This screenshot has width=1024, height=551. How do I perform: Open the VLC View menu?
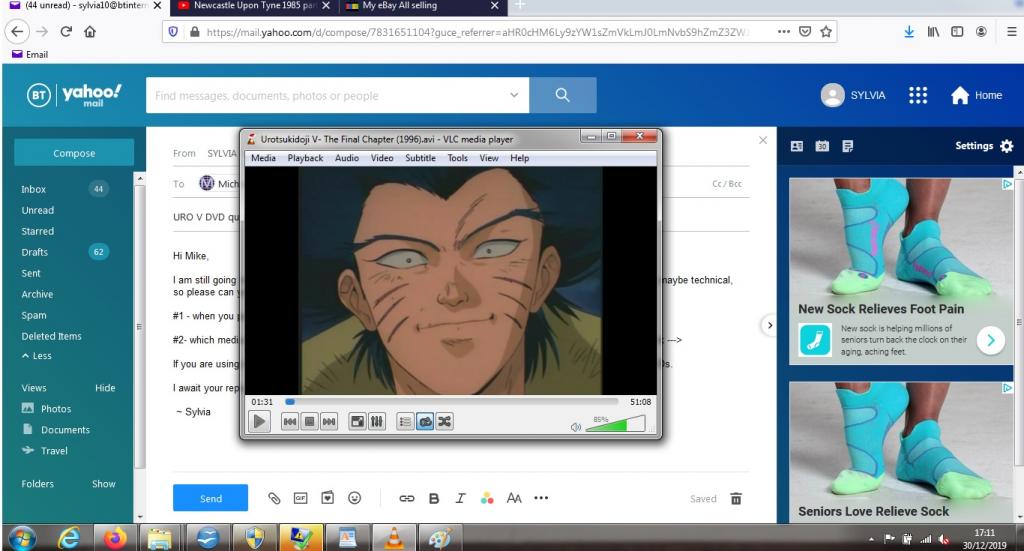coord(488,158)
